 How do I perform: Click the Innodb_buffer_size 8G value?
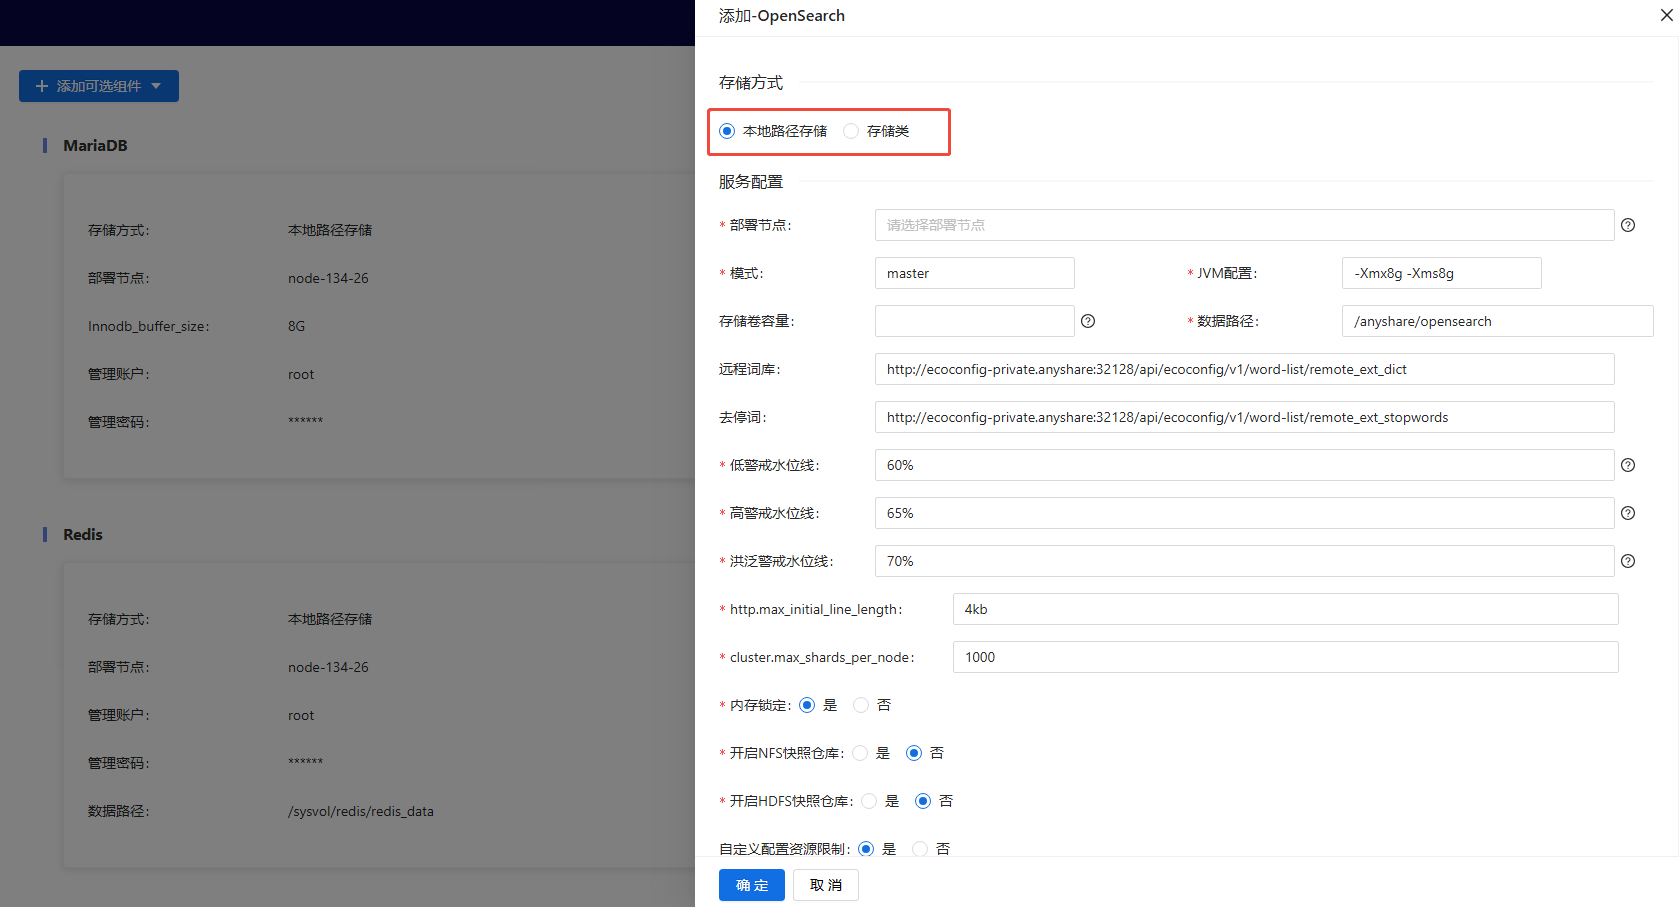(297, 326)
